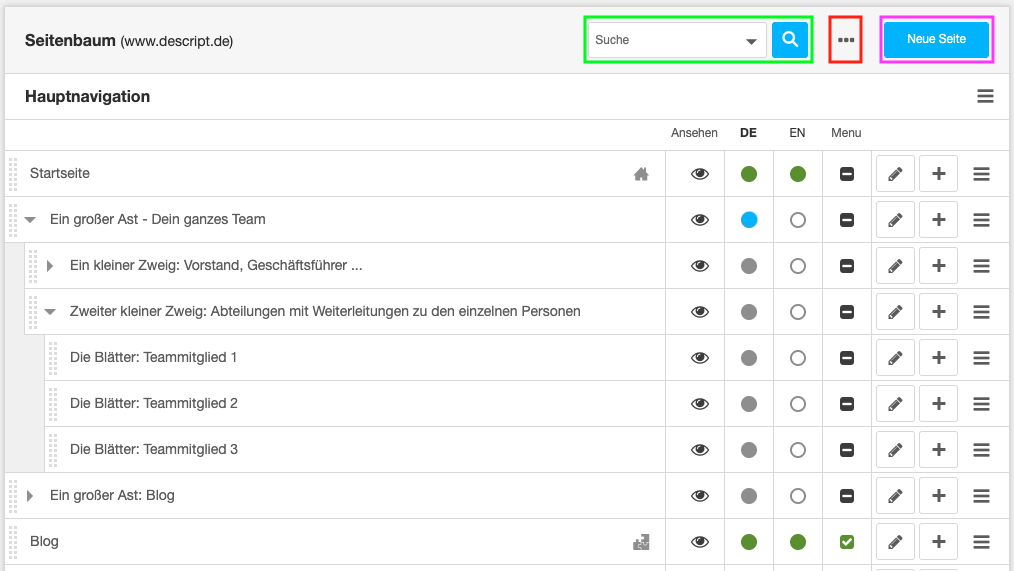Edit the Blog page with pencil icon
This screenshot has height=571, width=1014.
[895, 542]
